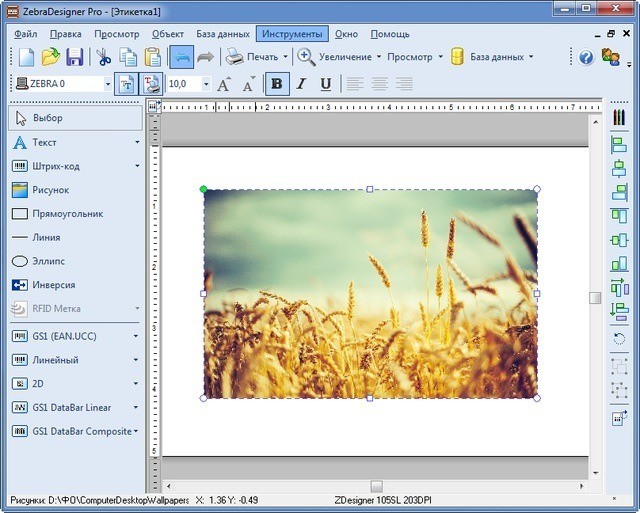Click the vertical scrollbar thumb

595,298
